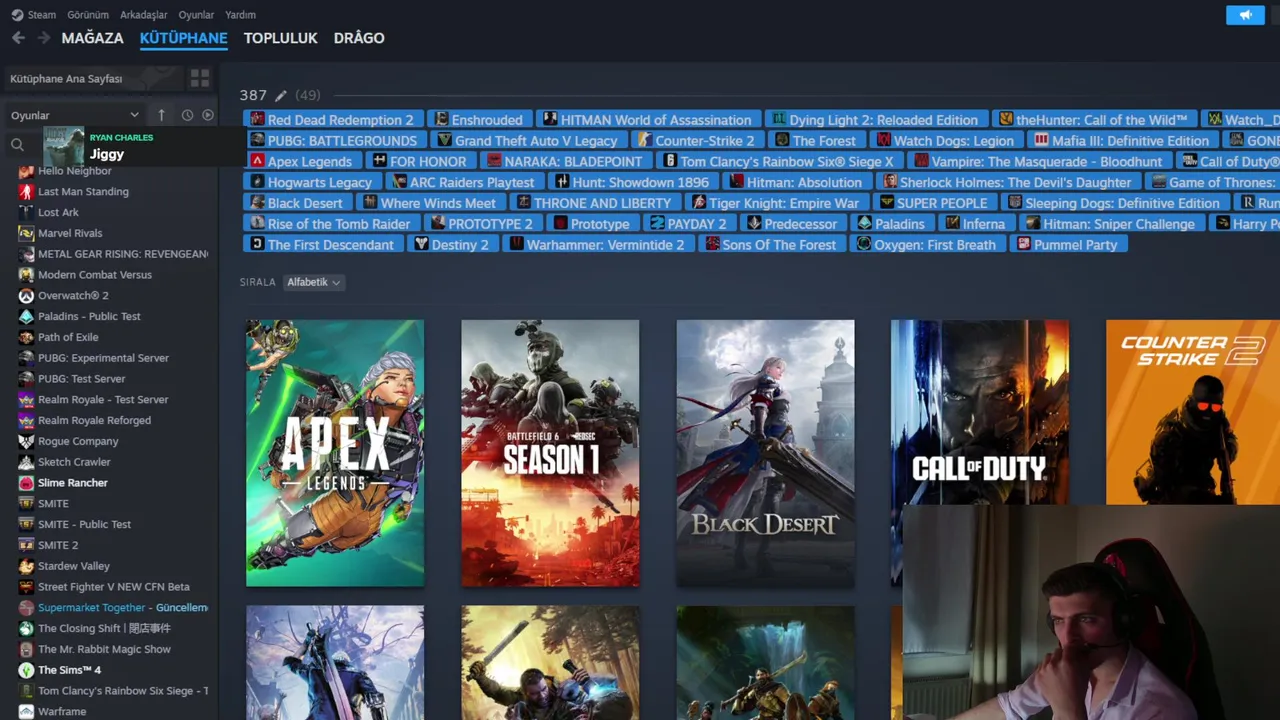Click the Rogue Company game icon
Screen dimensions: 1280x720
point(26,441)
